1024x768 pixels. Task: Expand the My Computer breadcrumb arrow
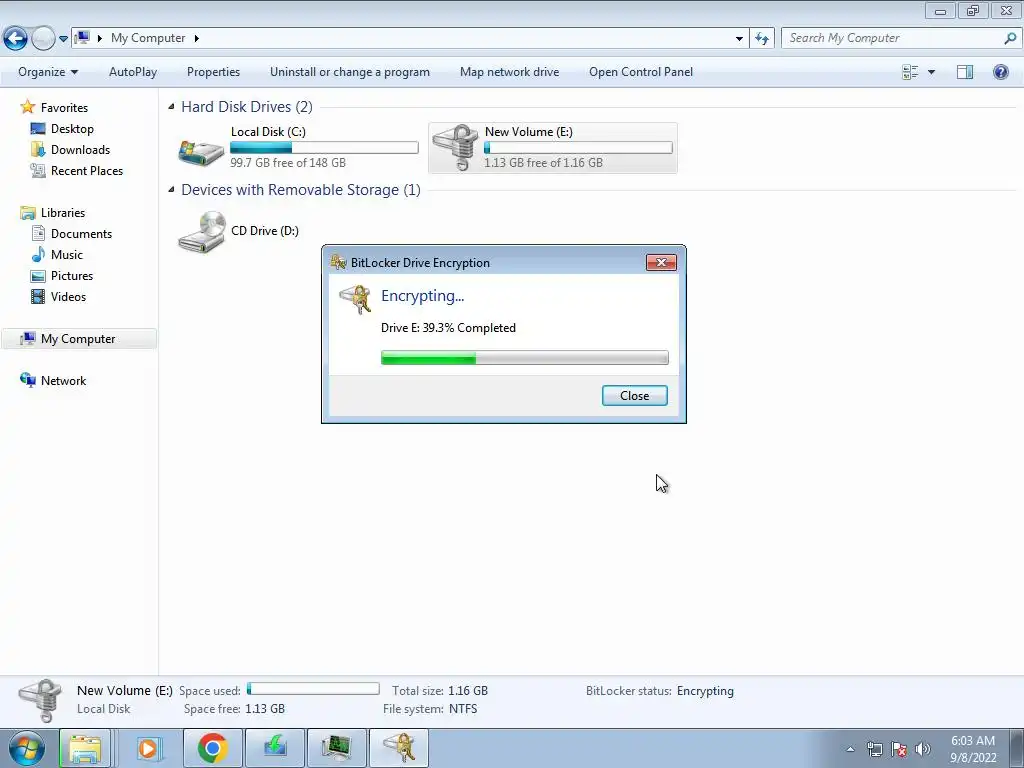tap(196, 38)
